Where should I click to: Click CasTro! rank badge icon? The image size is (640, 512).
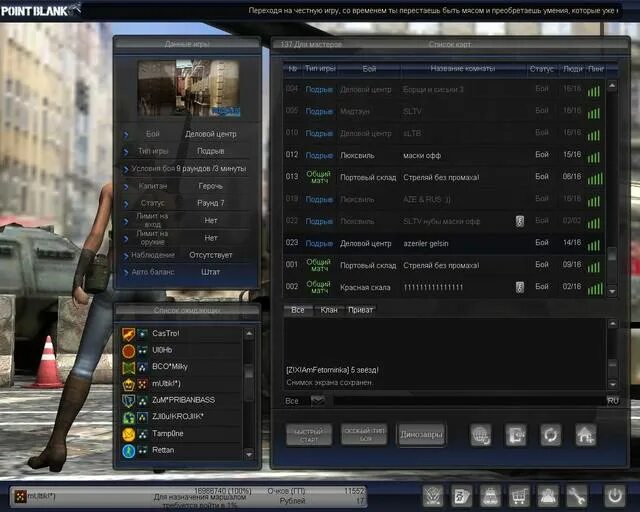[128, 334]
